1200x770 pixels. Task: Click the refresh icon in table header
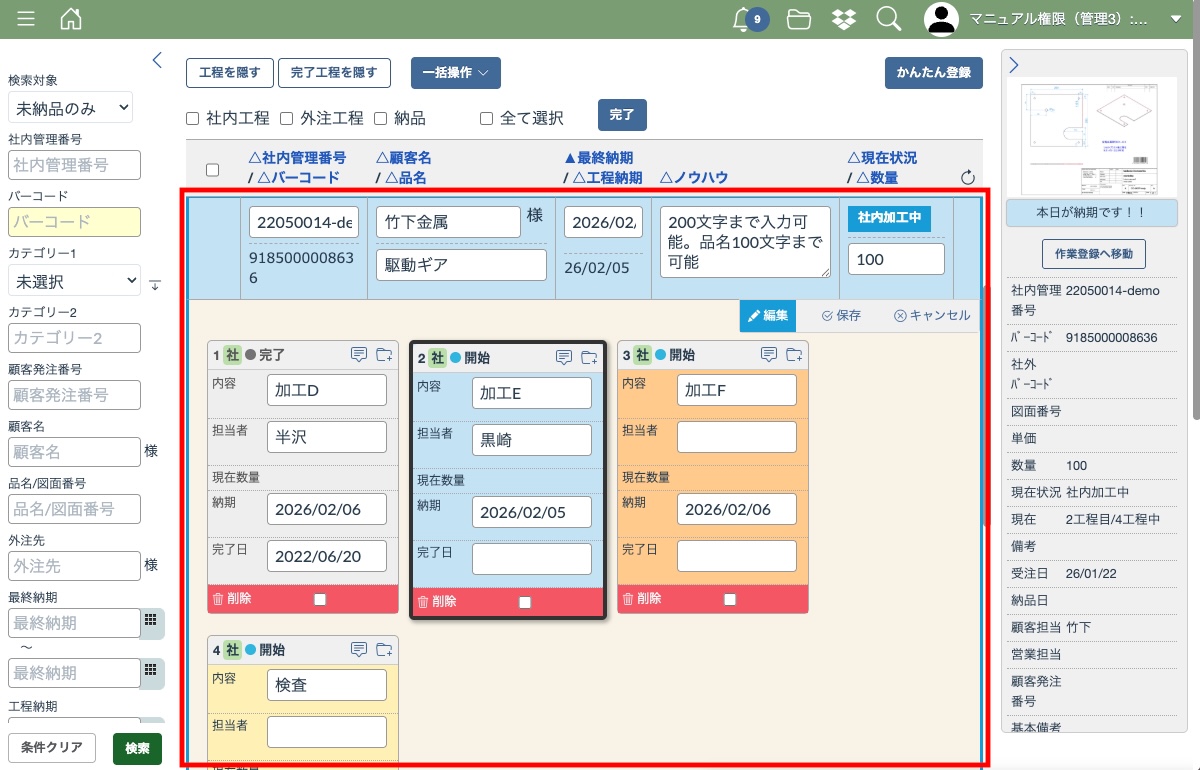tap(967, 178)
